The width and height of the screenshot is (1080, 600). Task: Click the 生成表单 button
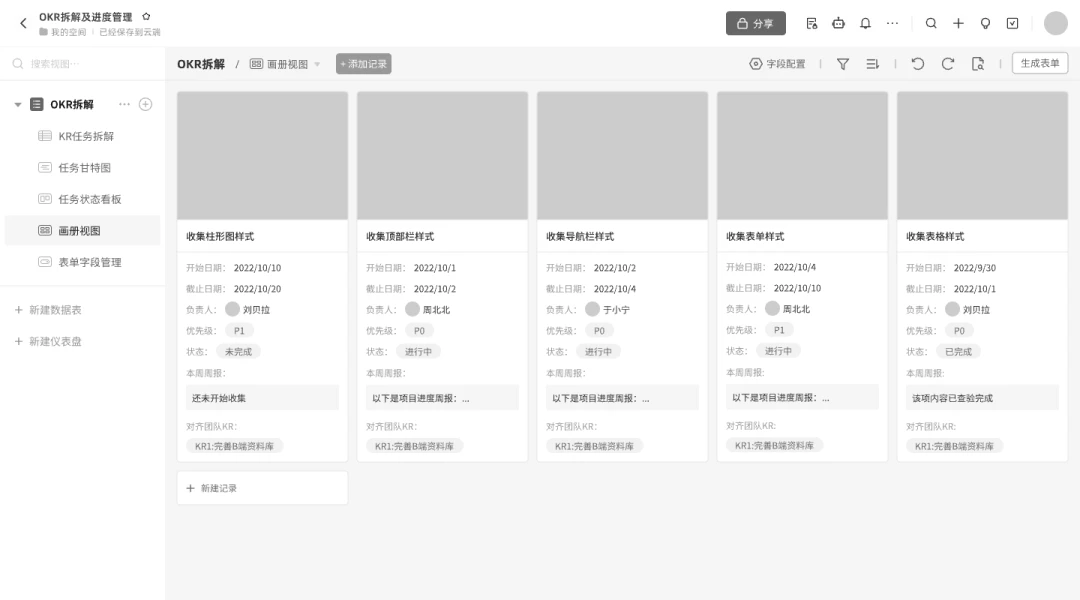click(1039, 63)
